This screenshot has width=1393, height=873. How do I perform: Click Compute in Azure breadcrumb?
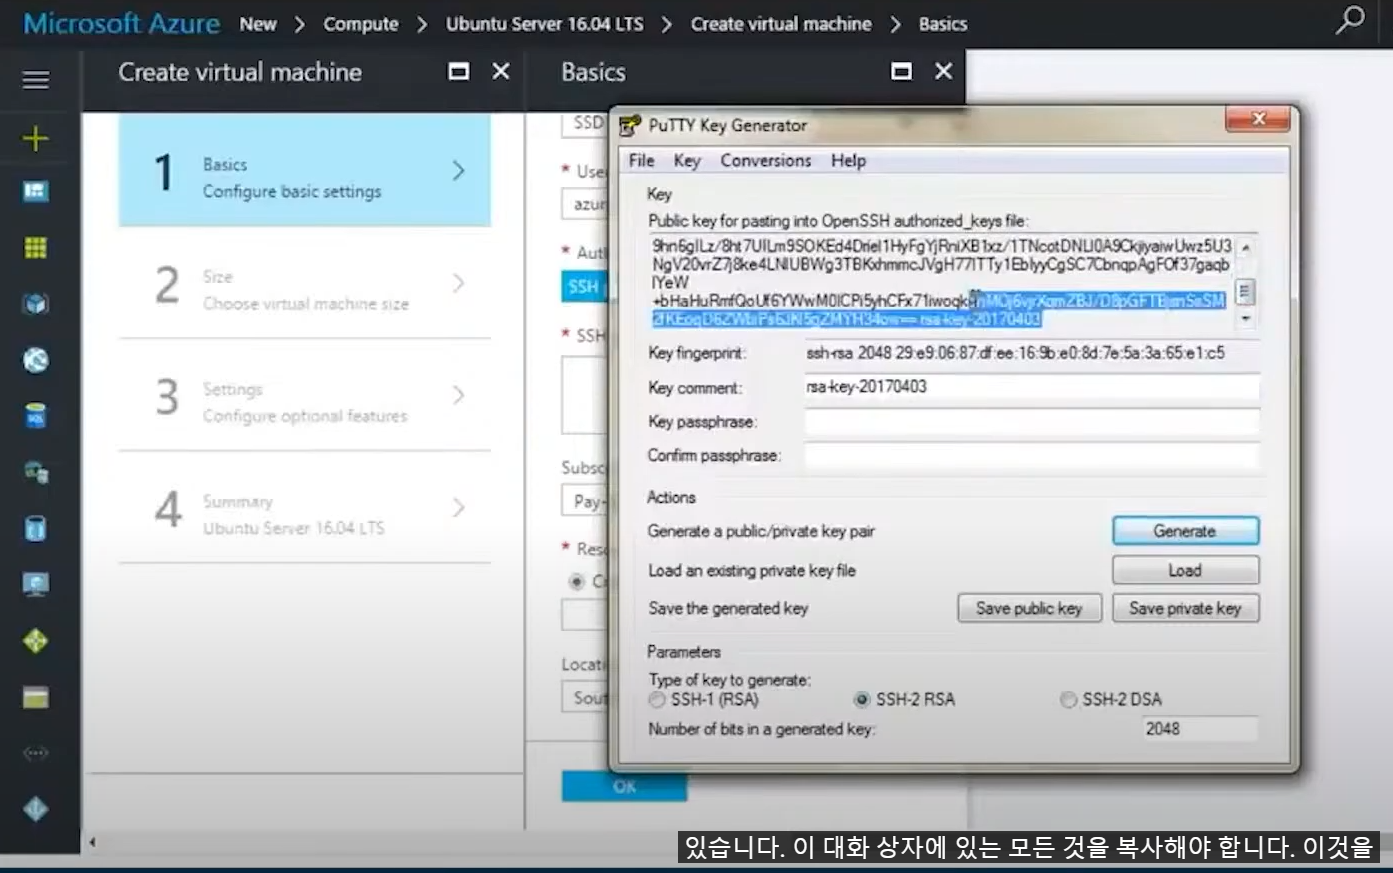(361, 24)
